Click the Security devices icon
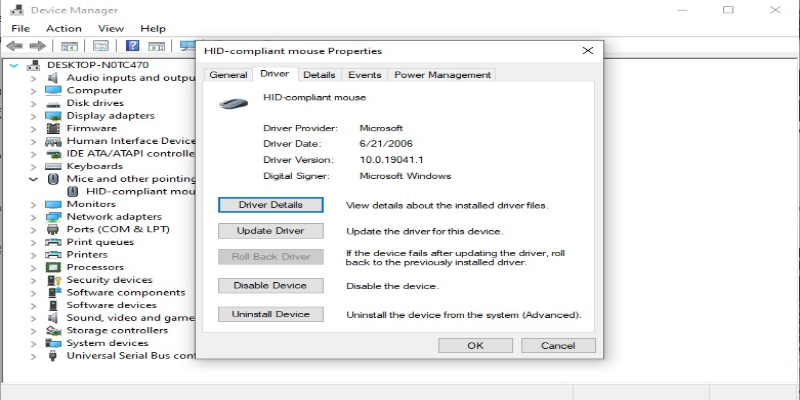This screenshot has width=800, height=400. click(x=56, y=280)
